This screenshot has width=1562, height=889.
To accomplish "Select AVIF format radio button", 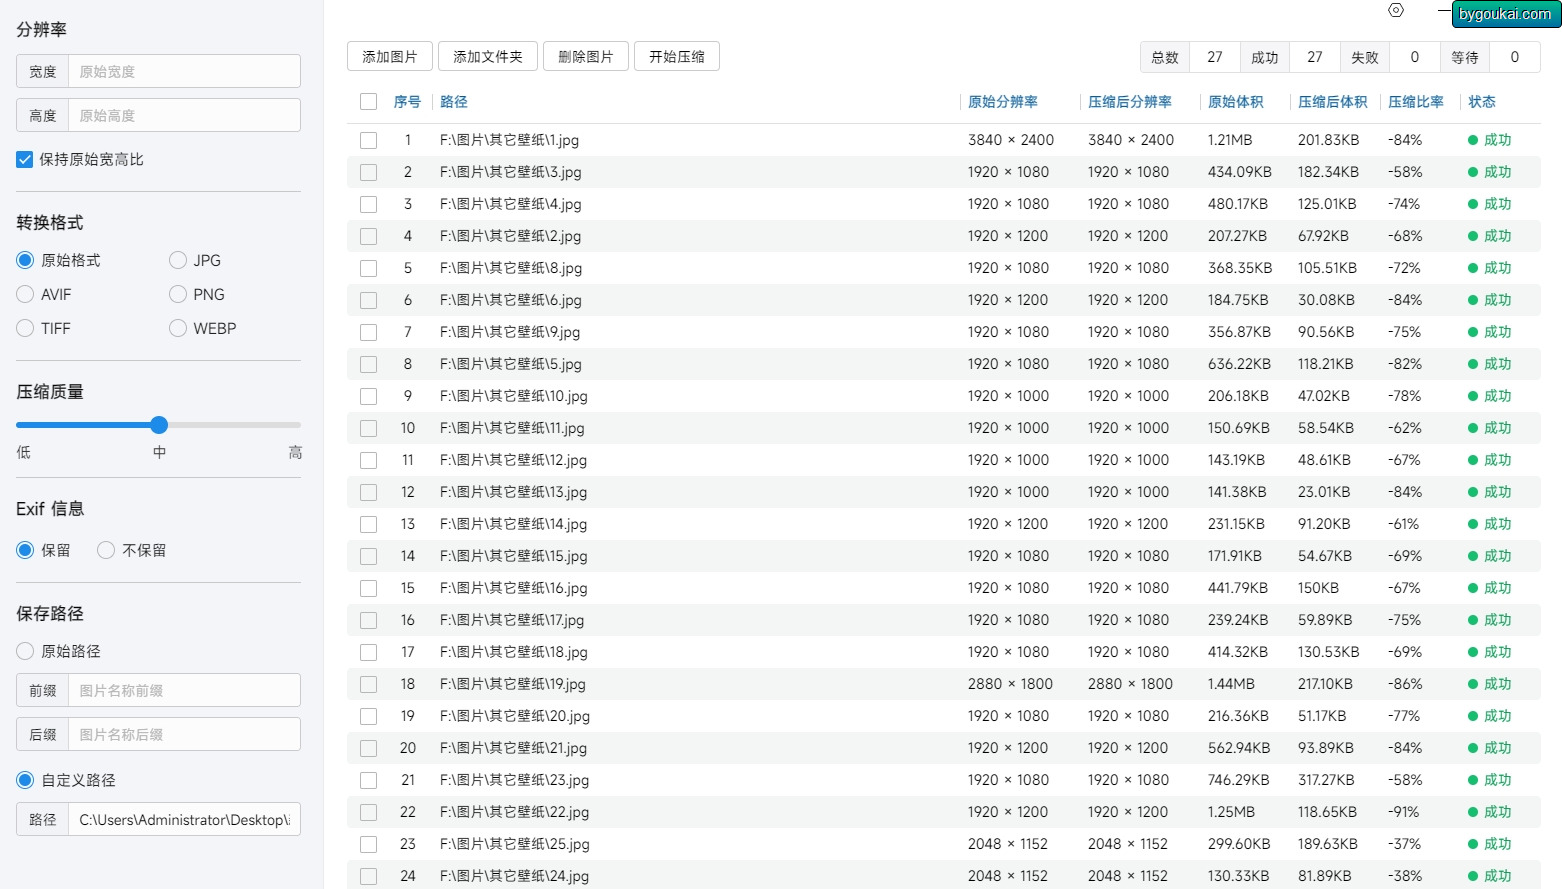I will [x=25, y=294].
